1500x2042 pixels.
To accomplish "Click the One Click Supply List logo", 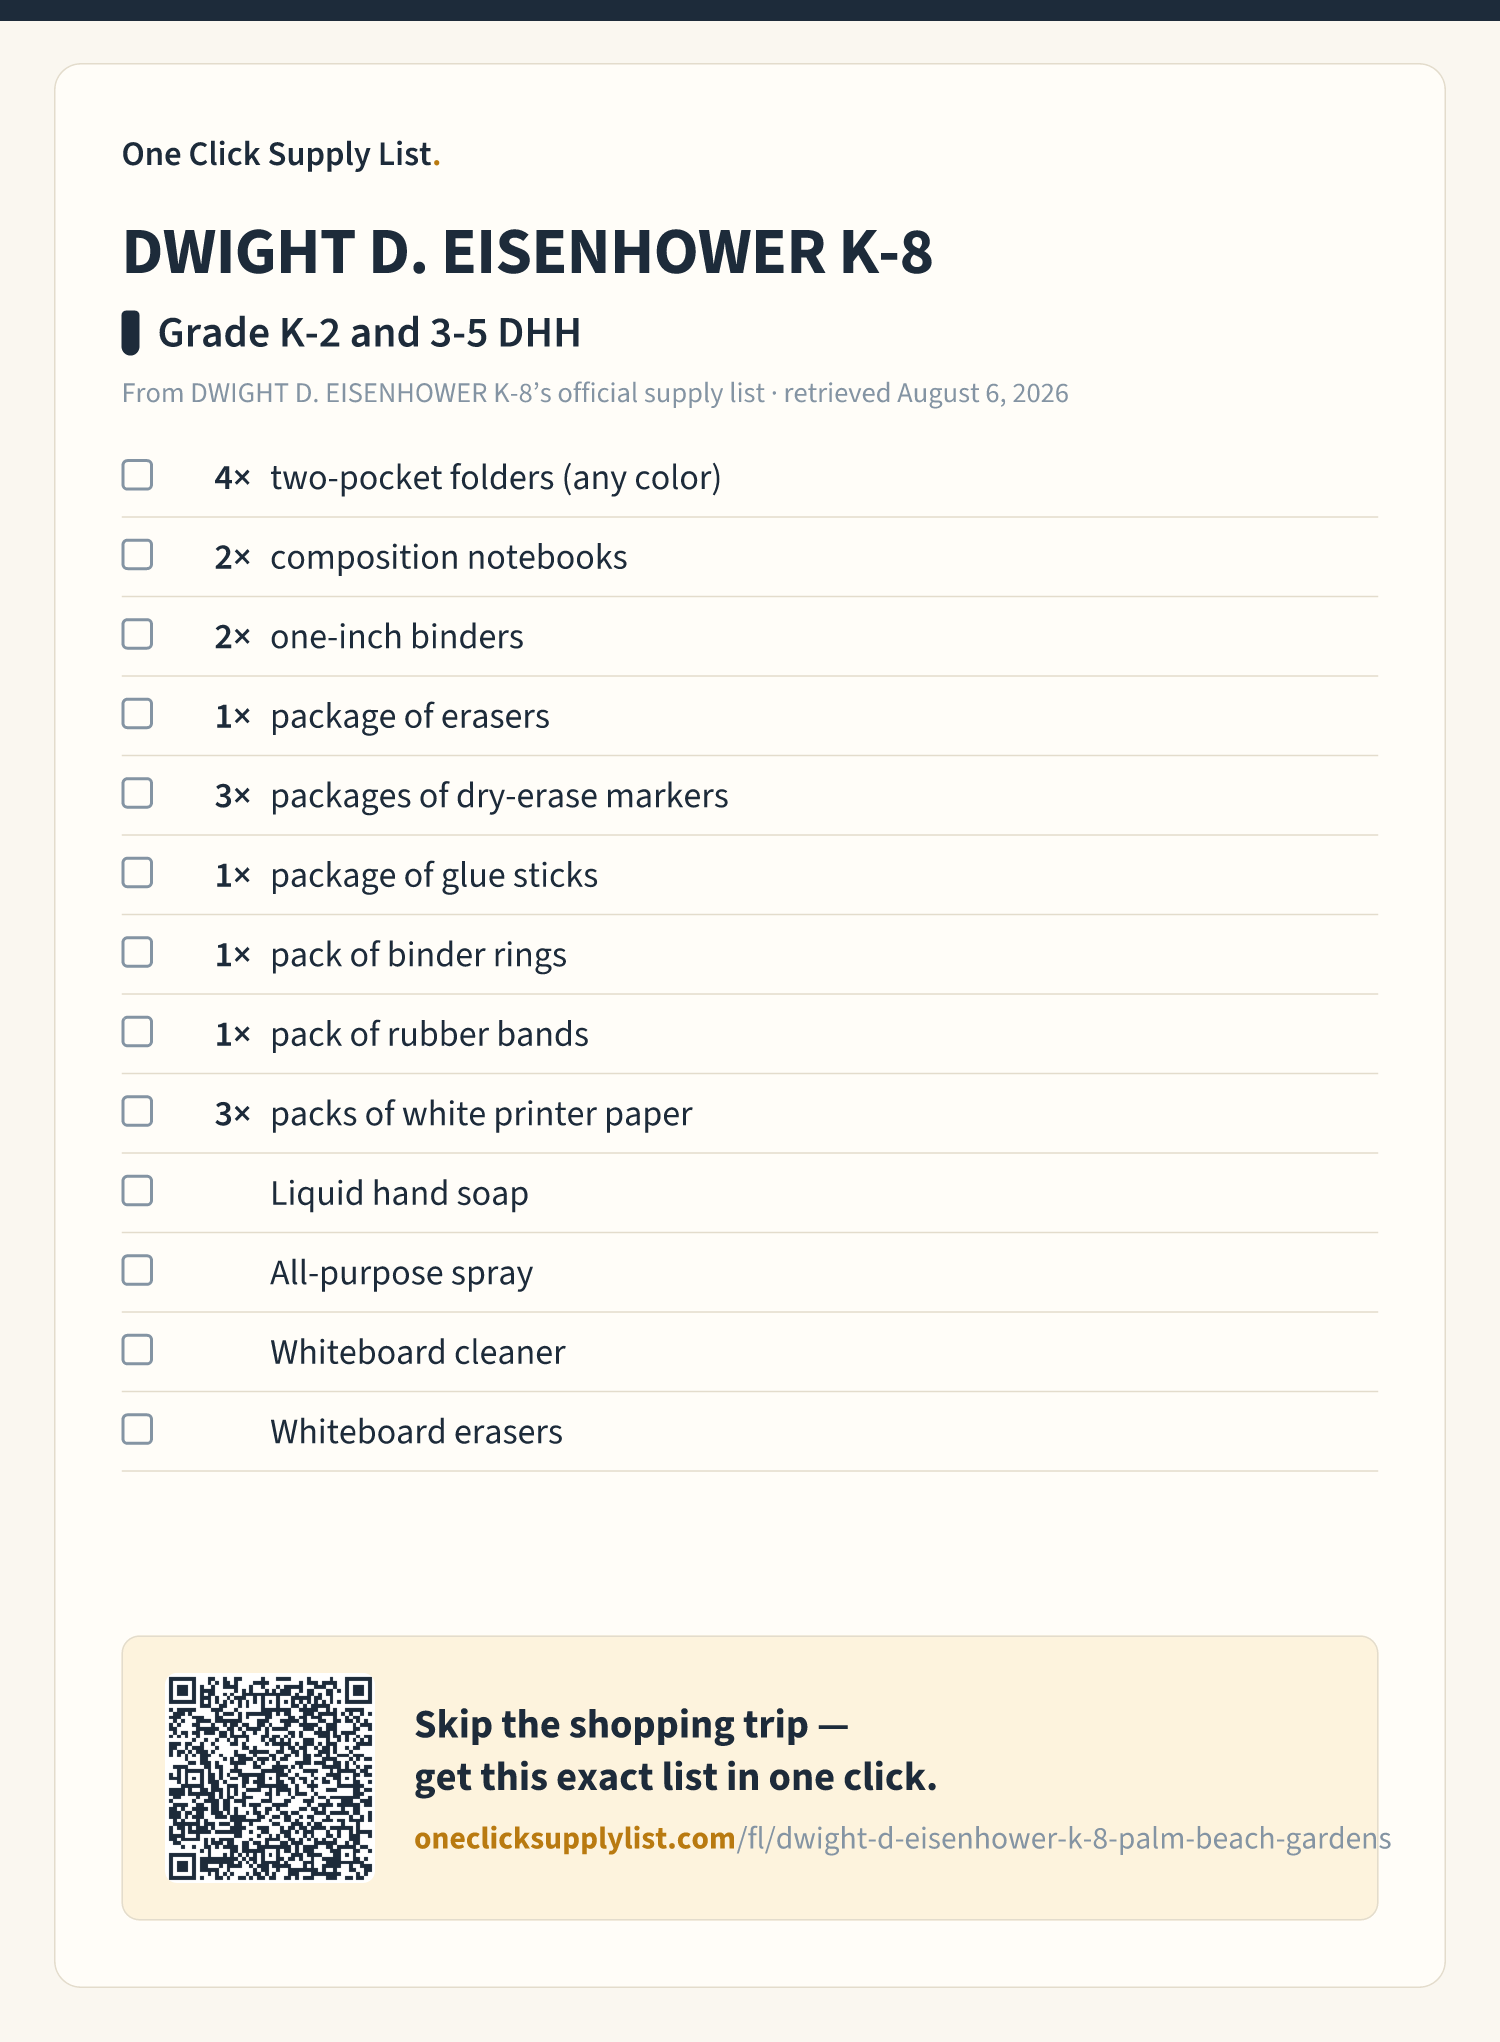I will (281, 154).
